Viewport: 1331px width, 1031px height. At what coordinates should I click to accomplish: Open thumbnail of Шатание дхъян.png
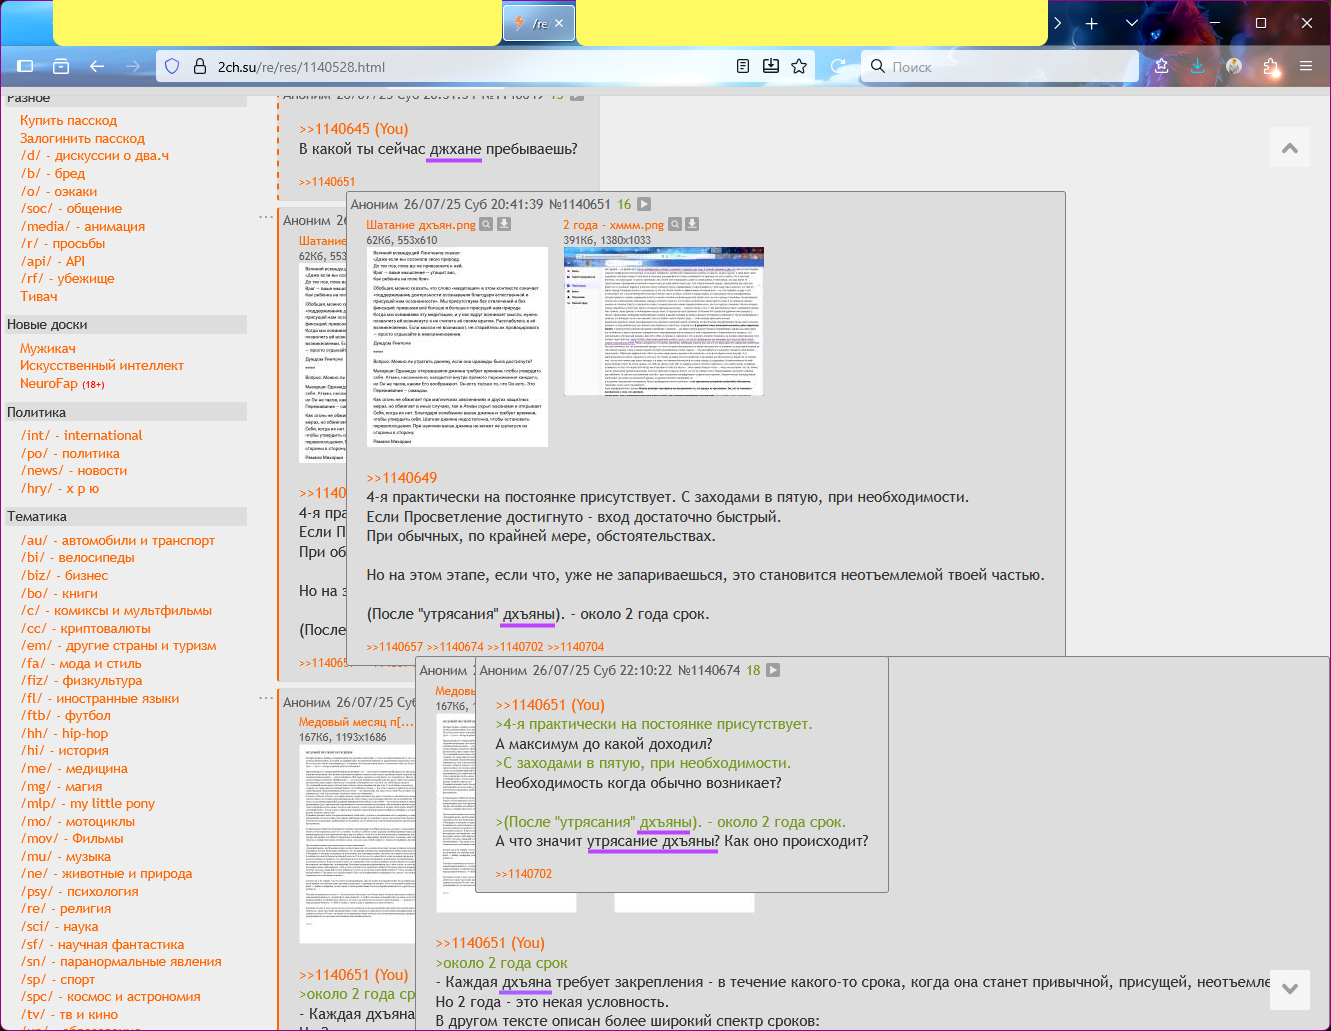pyautogui.click(x=457, y=346)
